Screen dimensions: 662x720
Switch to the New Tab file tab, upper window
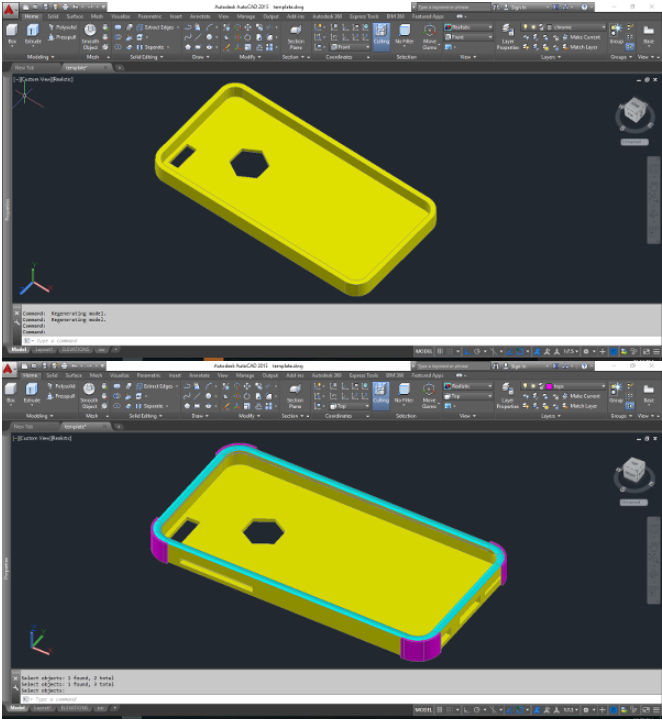[x=24, y=68]
